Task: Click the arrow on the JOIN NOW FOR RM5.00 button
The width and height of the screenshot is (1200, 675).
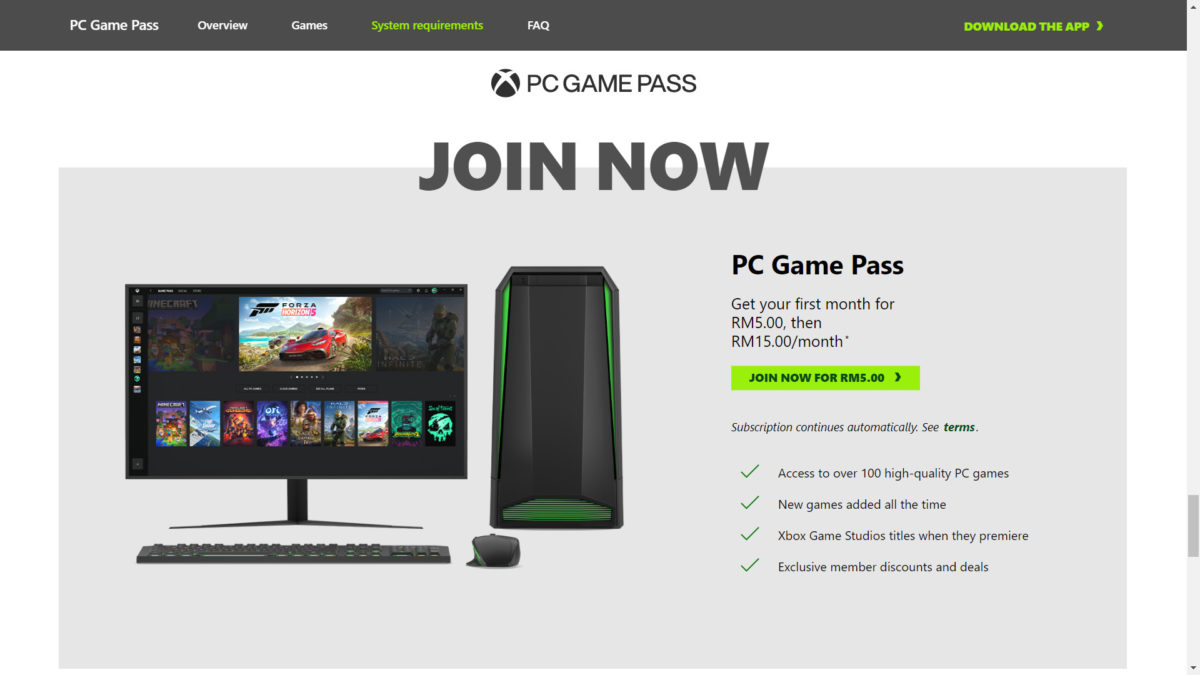Action: 898,377
